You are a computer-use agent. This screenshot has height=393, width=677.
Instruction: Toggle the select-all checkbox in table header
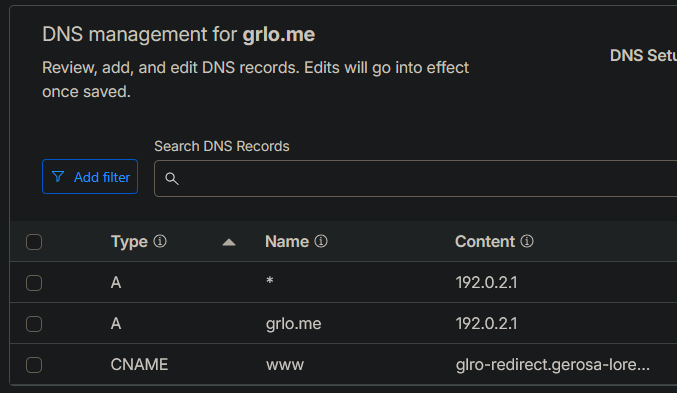(x=34, y=242)
